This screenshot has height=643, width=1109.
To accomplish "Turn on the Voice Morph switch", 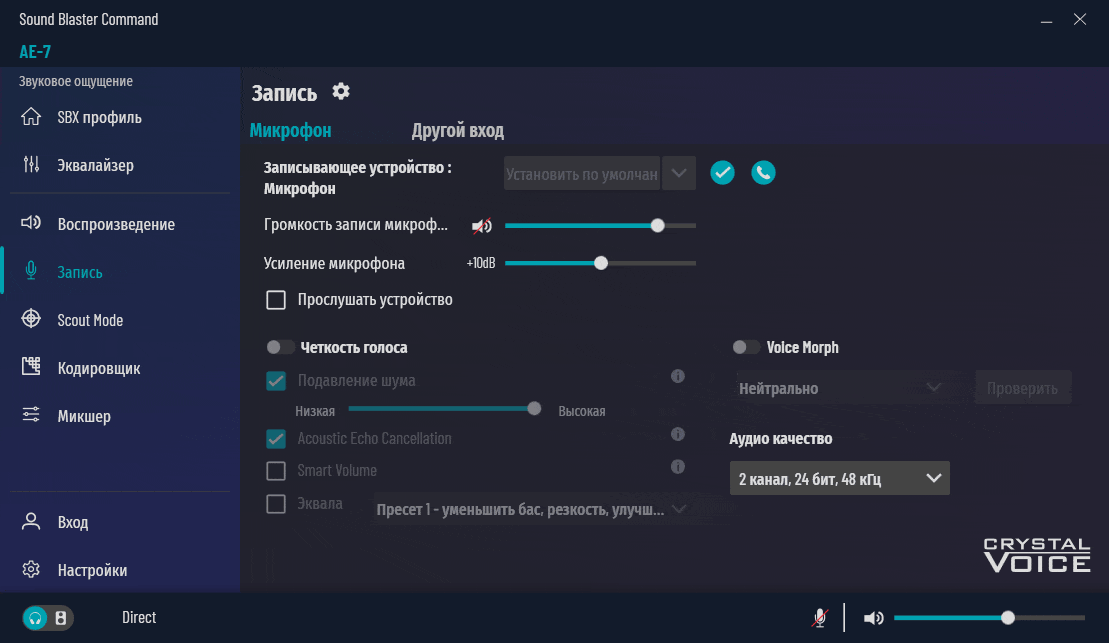I will pos(746,348).
